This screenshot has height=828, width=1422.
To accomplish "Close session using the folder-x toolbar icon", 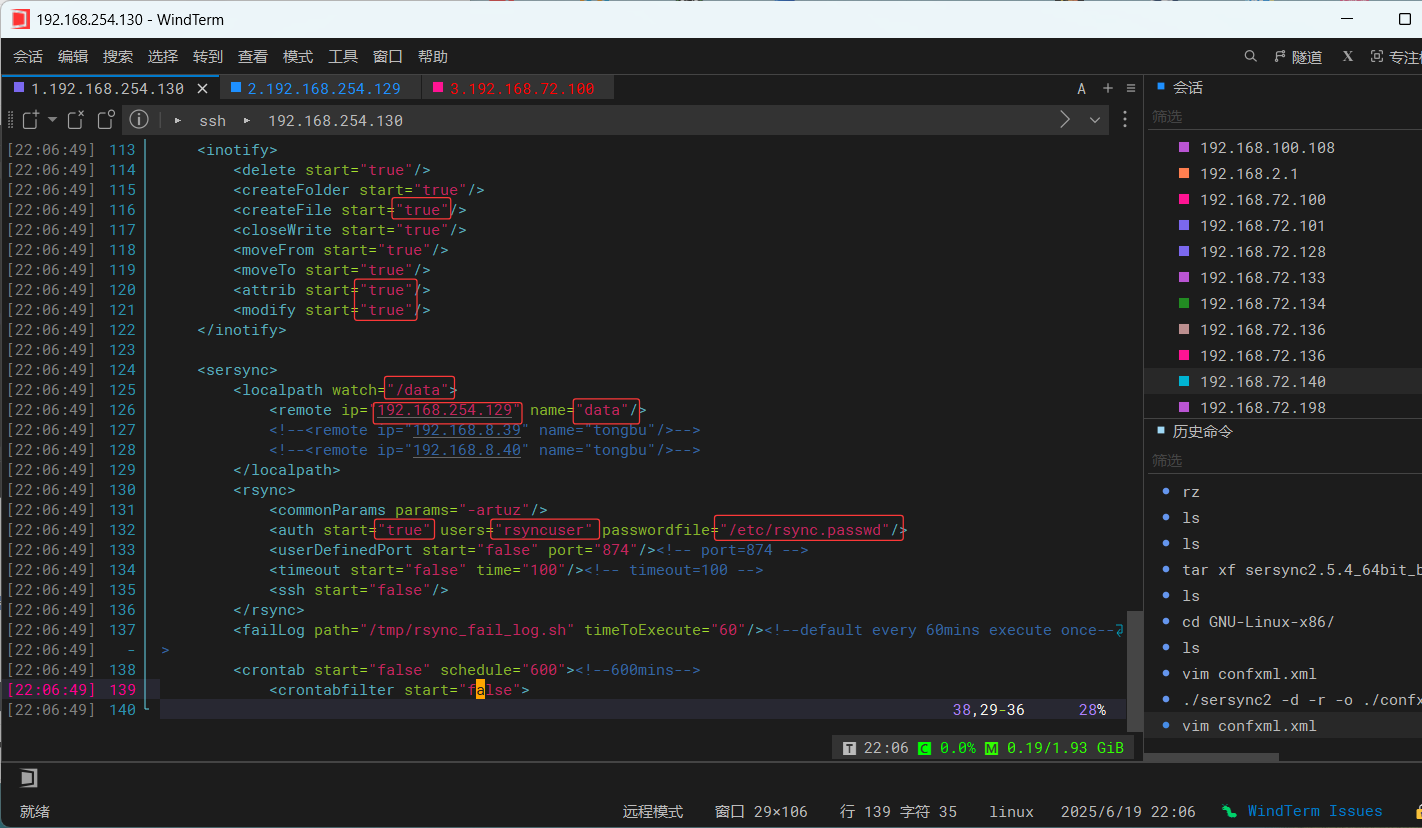I will [x=75, y=120].
